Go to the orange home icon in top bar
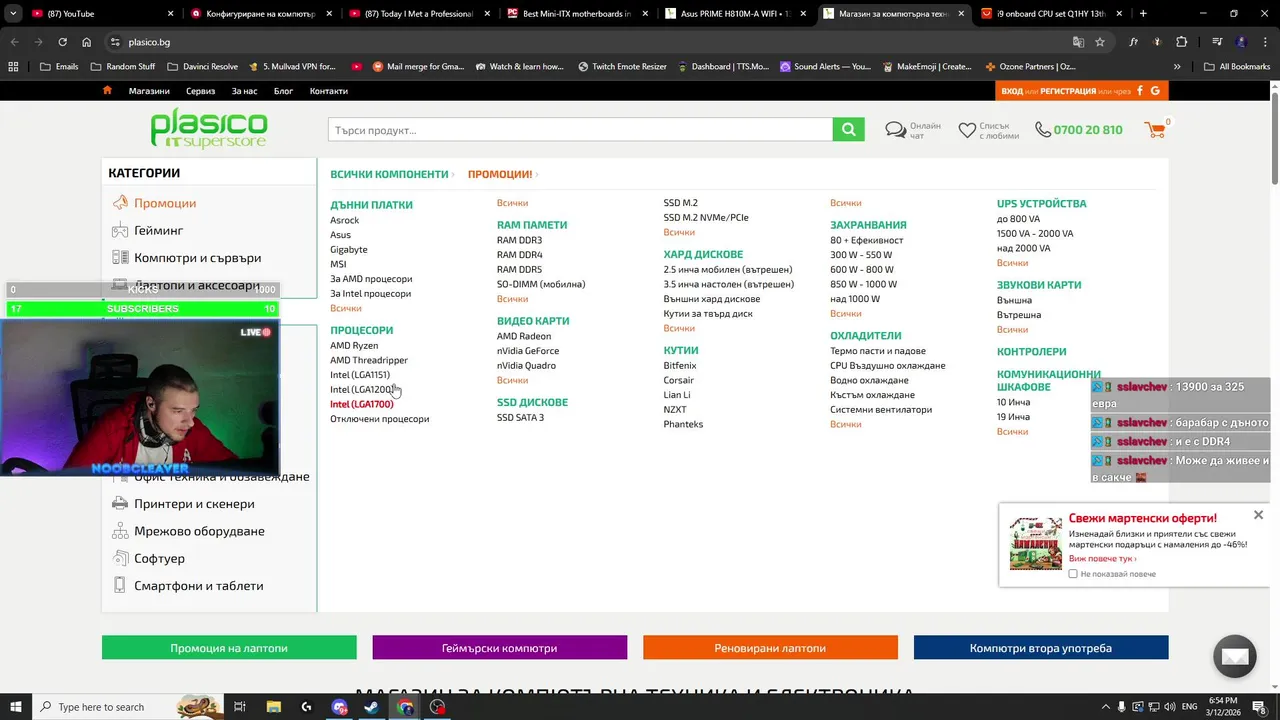Screen dimensions: 1280x720 [x=107, y=91]
